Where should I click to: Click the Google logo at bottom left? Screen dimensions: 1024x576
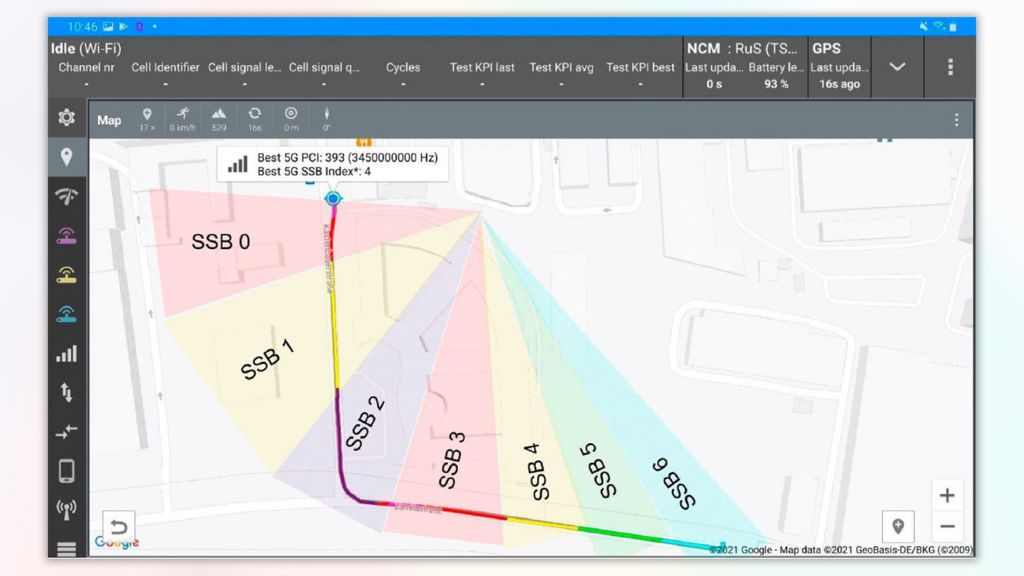pos(116,541)
